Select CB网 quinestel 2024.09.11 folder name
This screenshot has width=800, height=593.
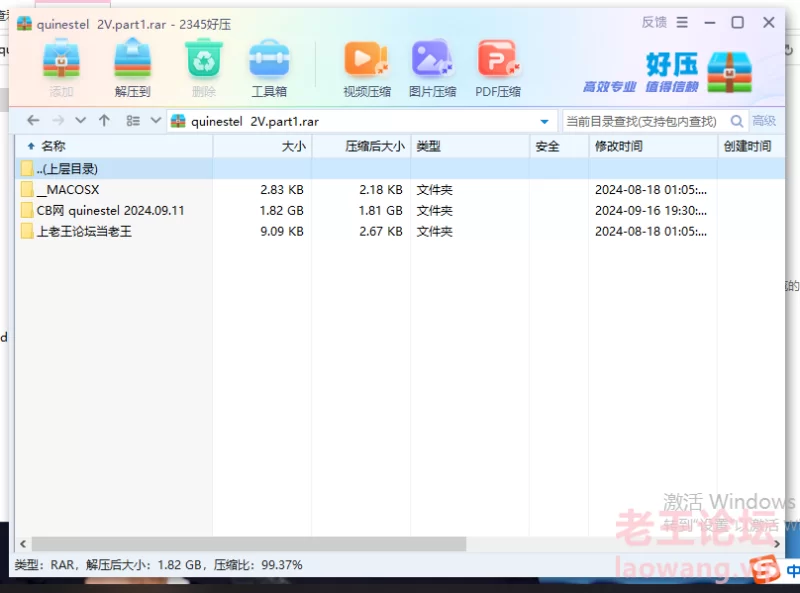click(x=110, y=210)
